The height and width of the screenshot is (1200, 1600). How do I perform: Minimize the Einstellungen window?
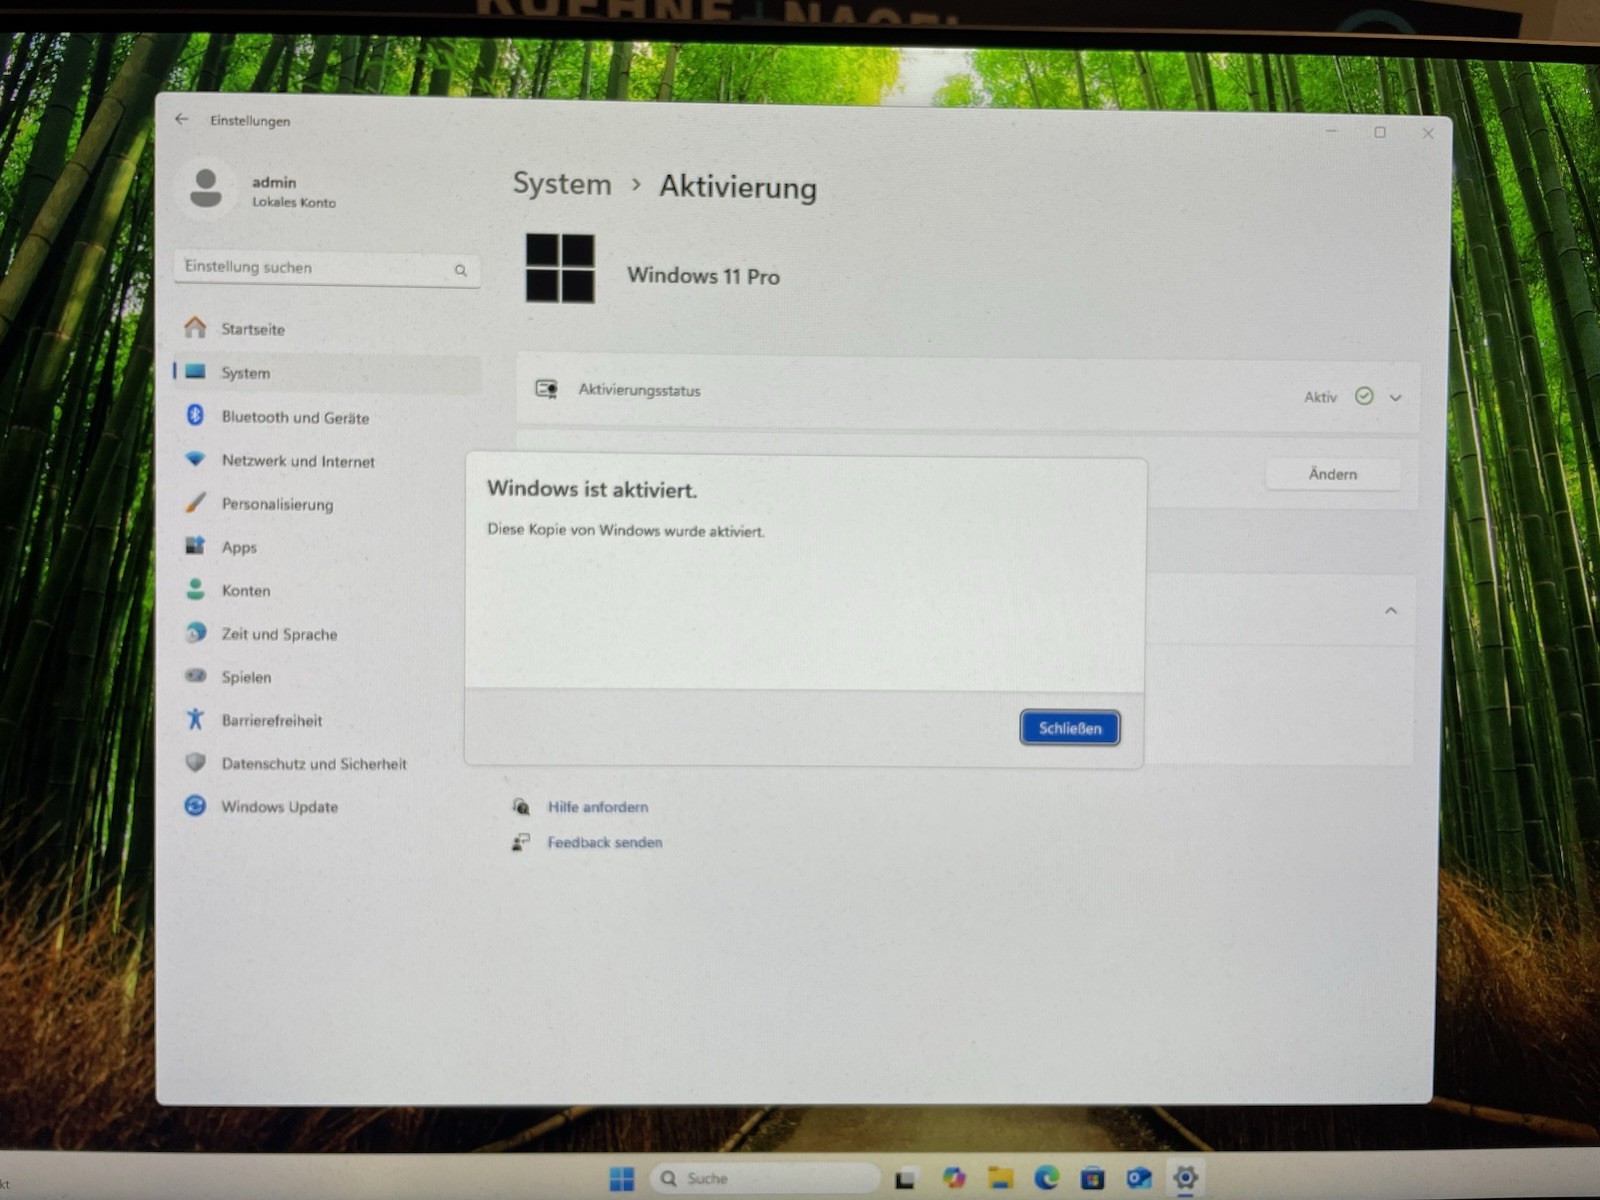pyautogui.click(x=1332, y=131)
